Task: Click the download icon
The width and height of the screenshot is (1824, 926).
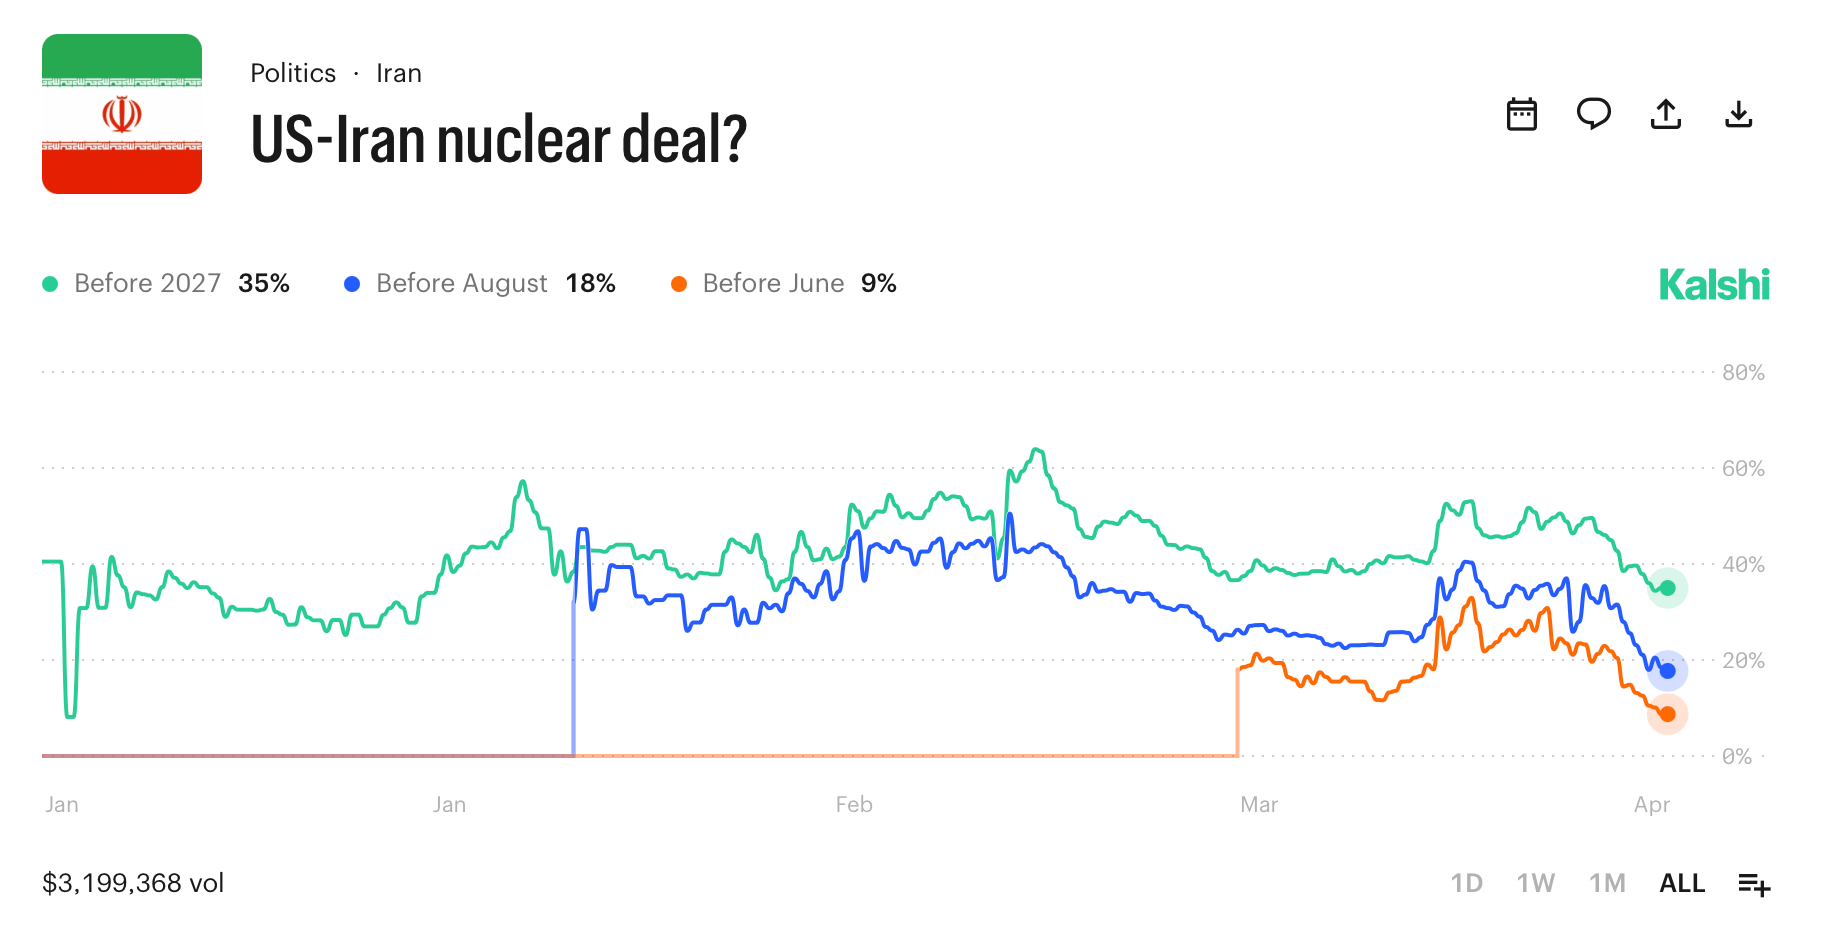Action: pos(1738,115)
